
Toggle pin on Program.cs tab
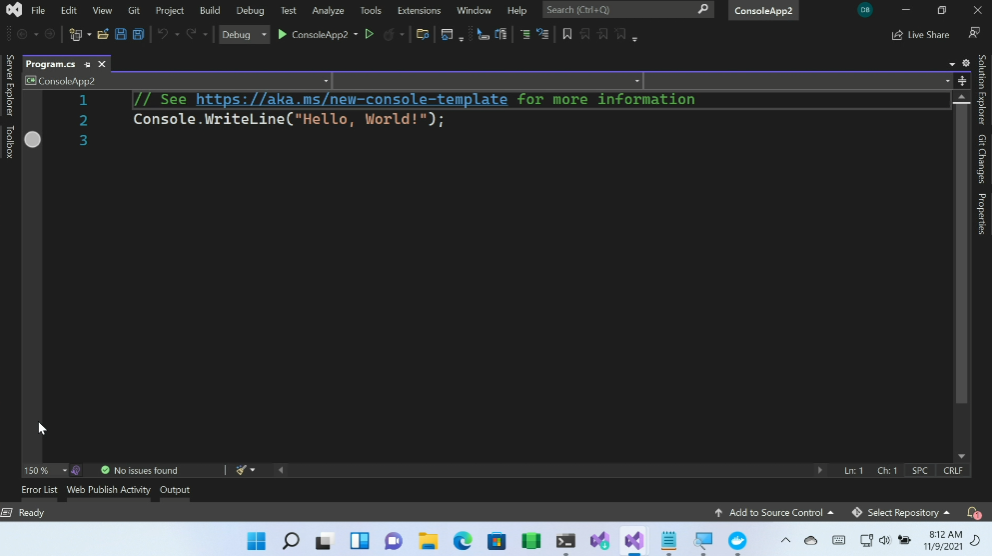87,64
